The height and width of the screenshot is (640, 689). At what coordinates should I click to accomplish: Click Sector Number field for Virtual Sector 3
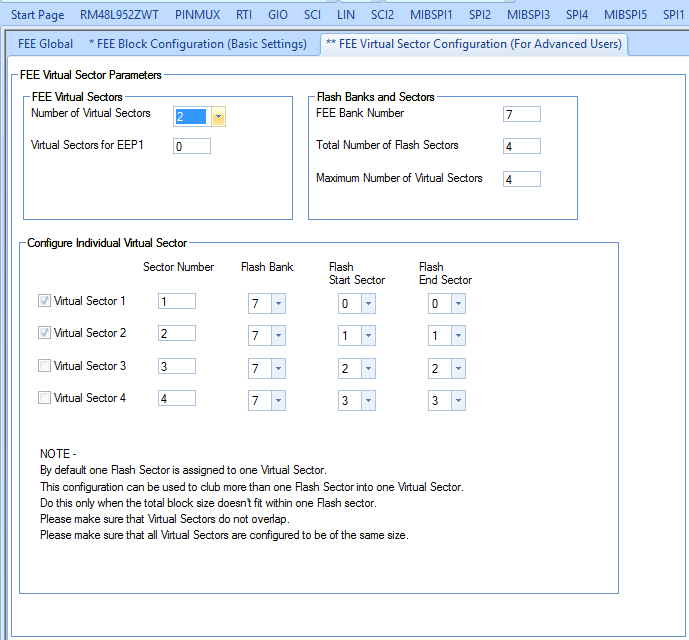point(177,366)
